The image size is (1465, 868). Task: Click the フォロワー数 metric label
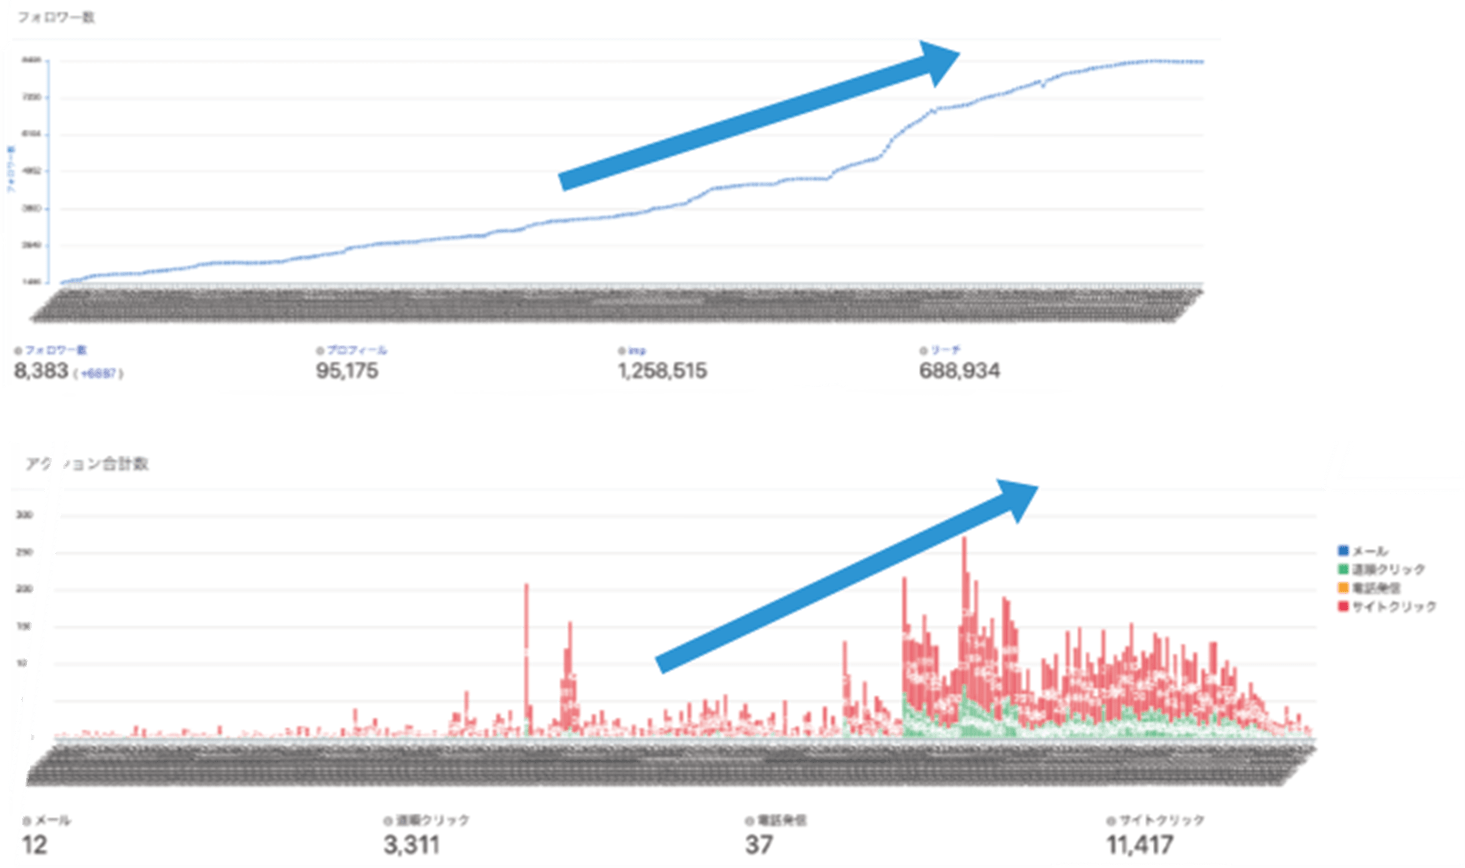(x=56, y=351)
